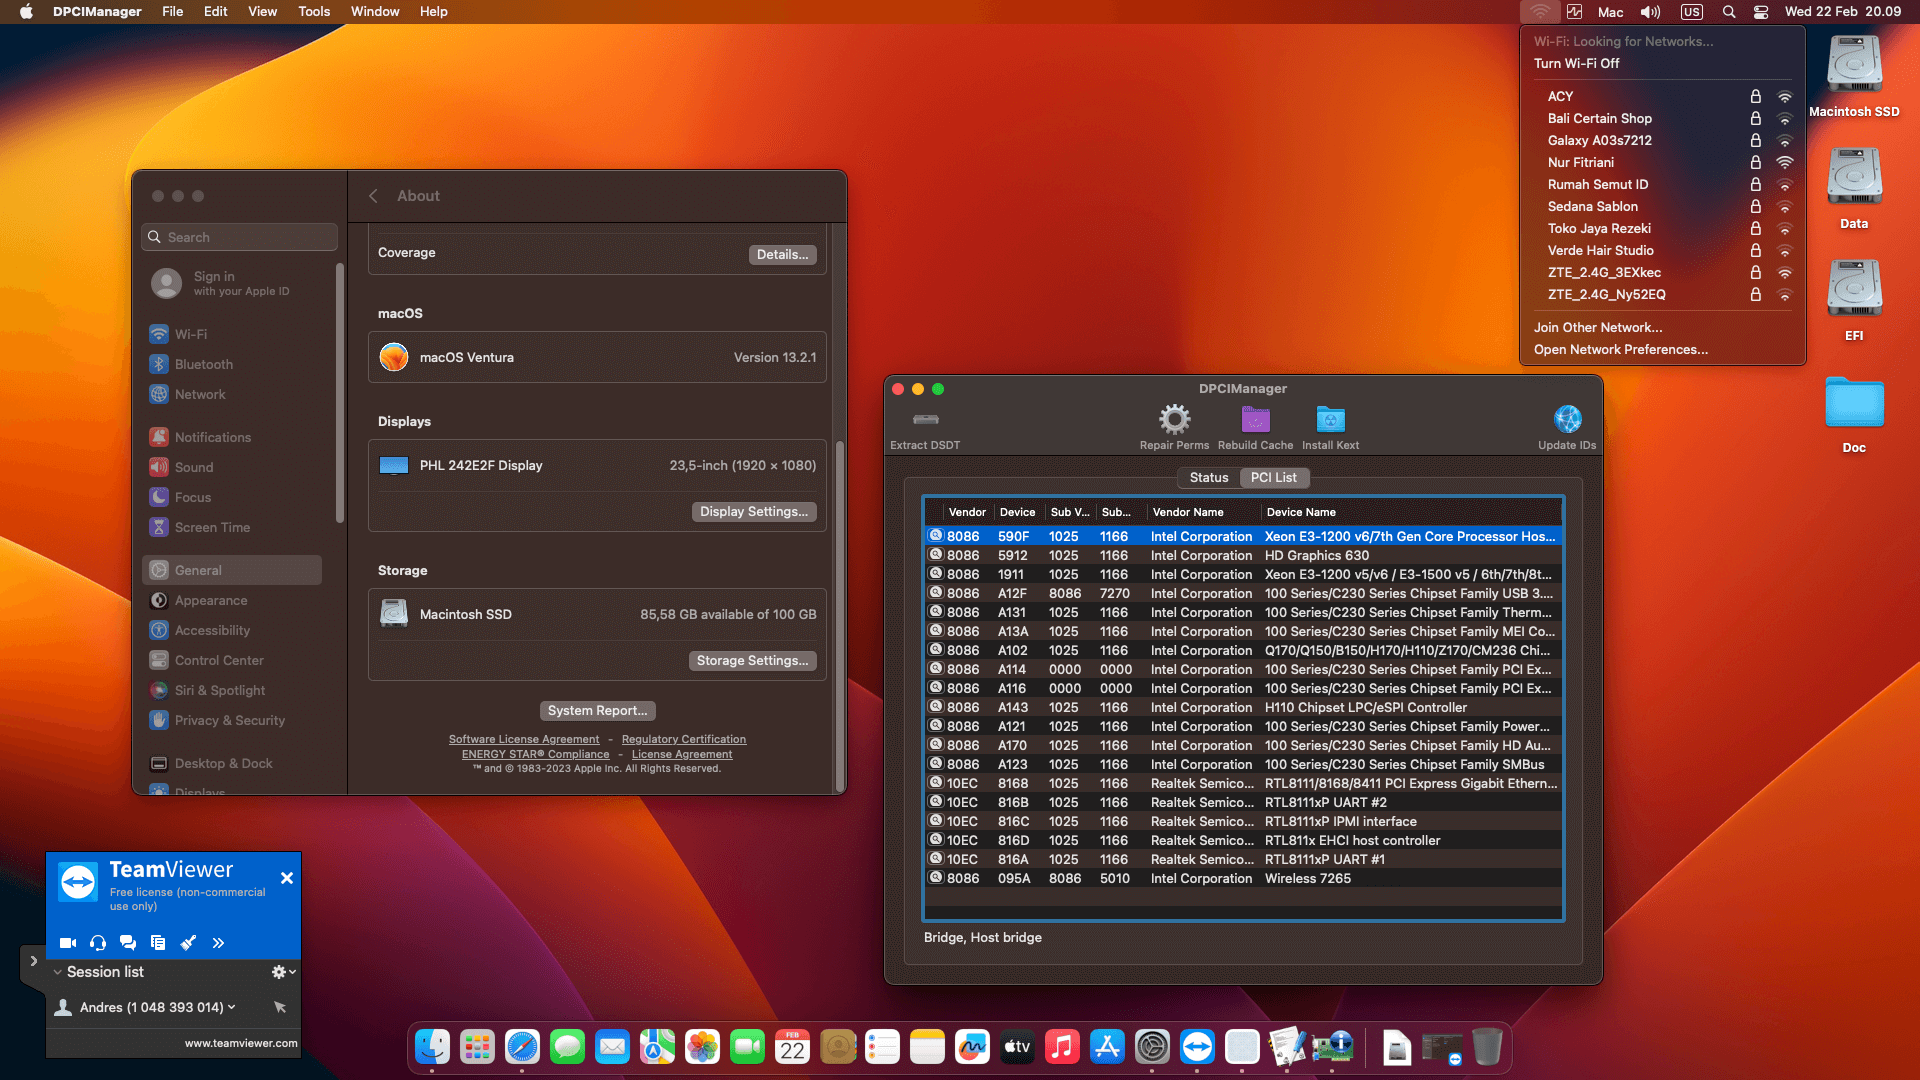Expand the TeamViewer toolbar double-chevron

coord(218,942)
